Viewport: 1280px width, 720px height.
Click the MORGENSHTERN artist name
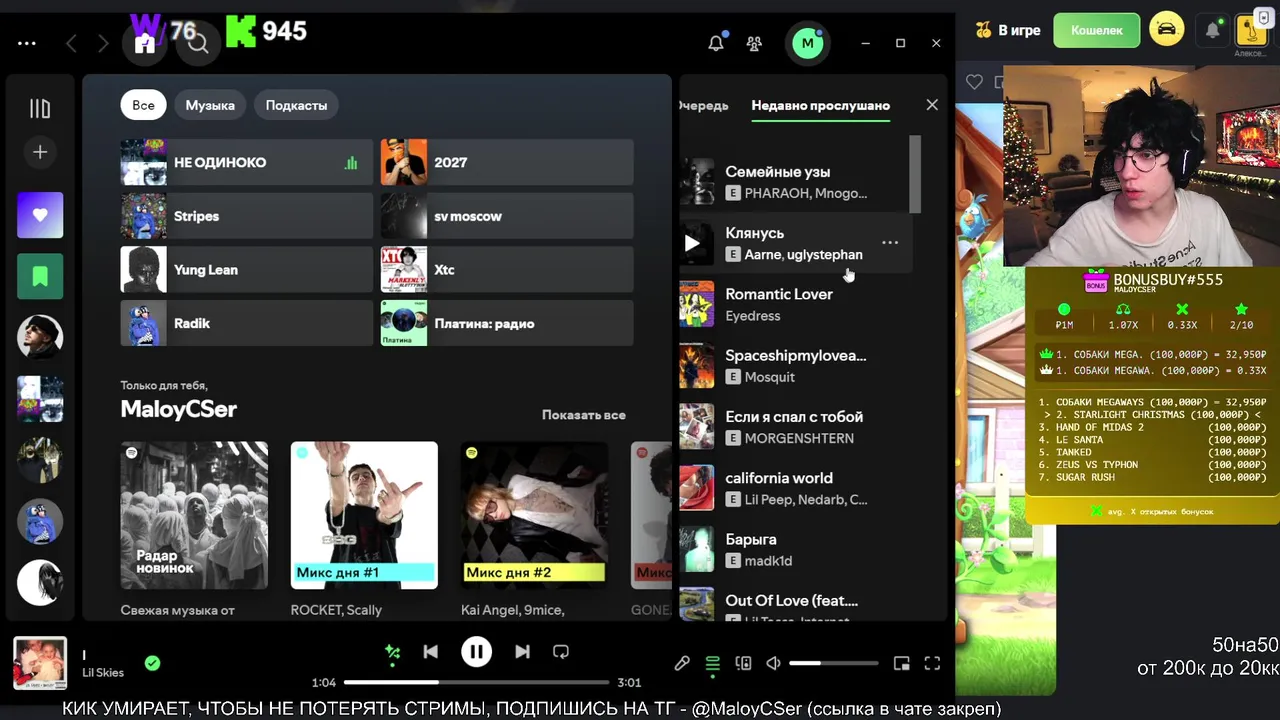[x=799, y=438]
